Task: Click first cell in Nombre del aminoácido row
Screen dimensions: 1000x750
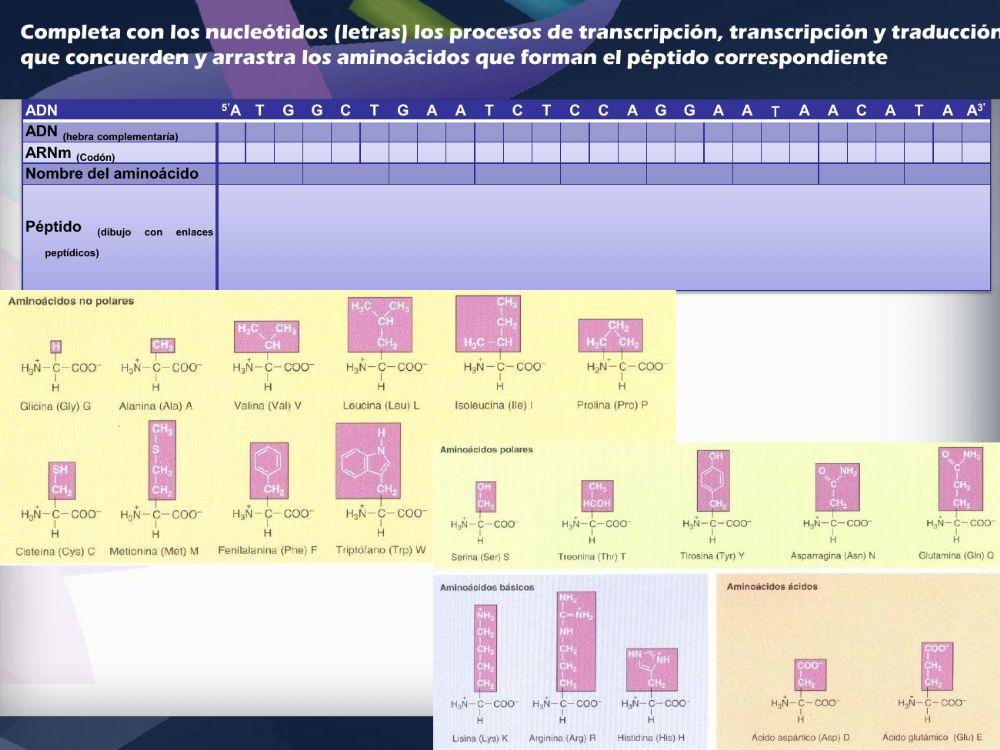Action: click(x=260, y=174)
